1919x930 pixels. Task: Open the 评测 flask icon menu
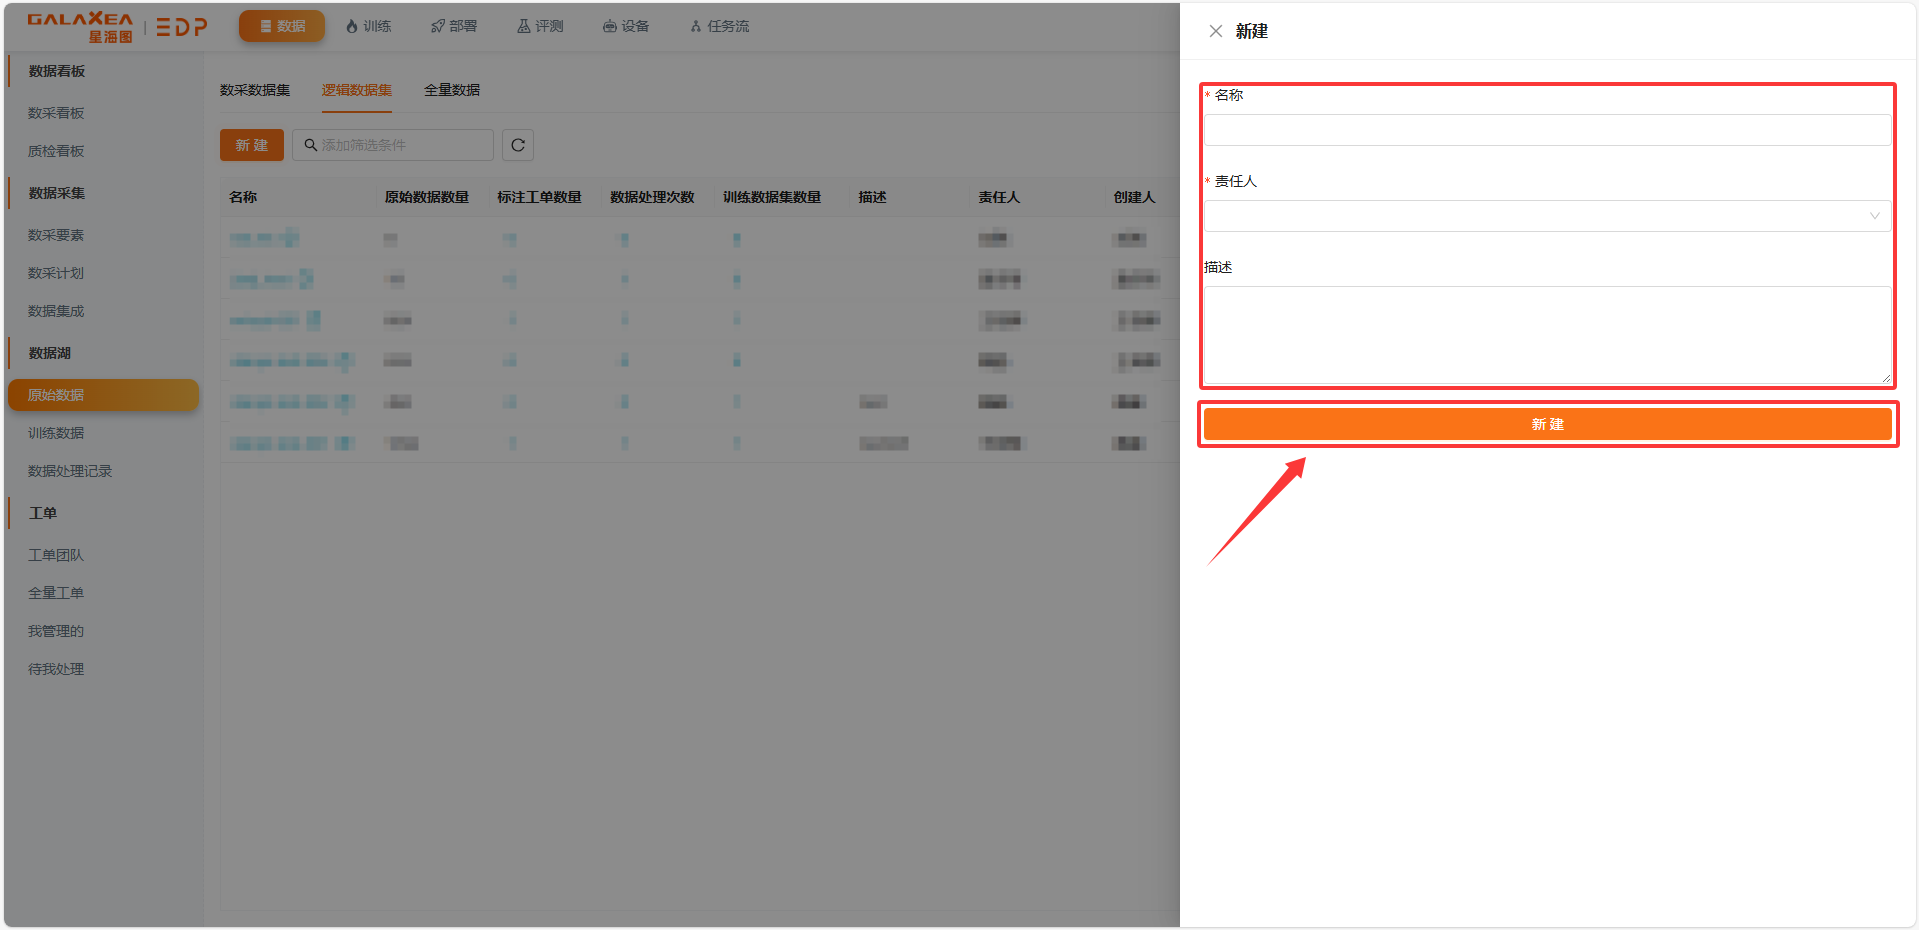540,26
